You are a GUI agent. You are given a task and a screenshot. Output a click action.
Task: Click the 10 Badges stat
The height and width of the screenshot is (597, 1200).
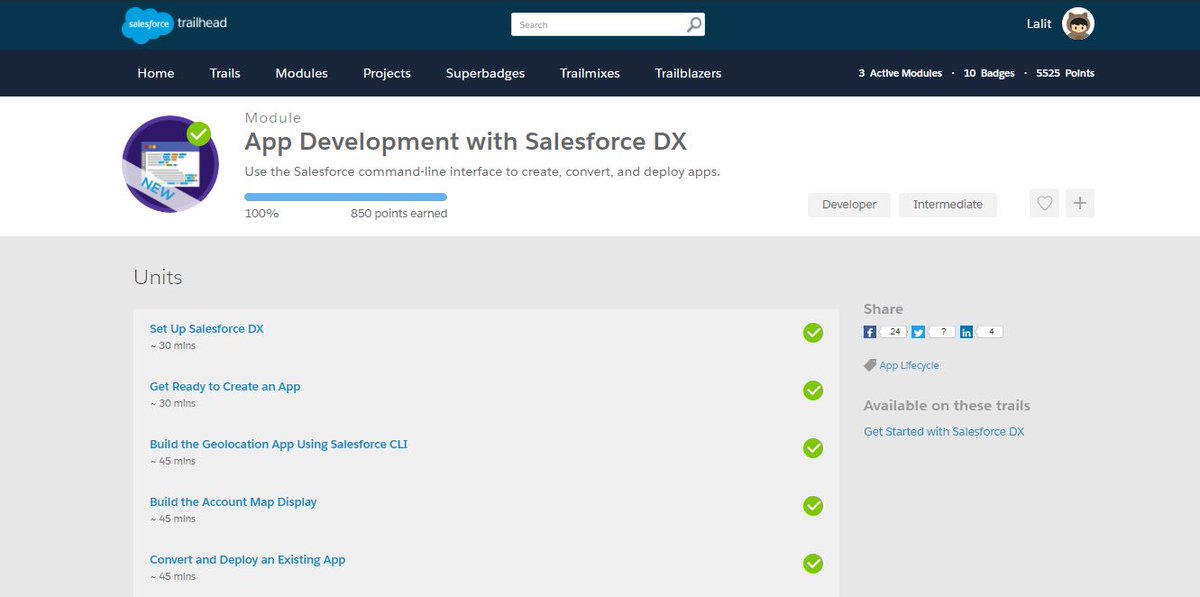point(989,73)
